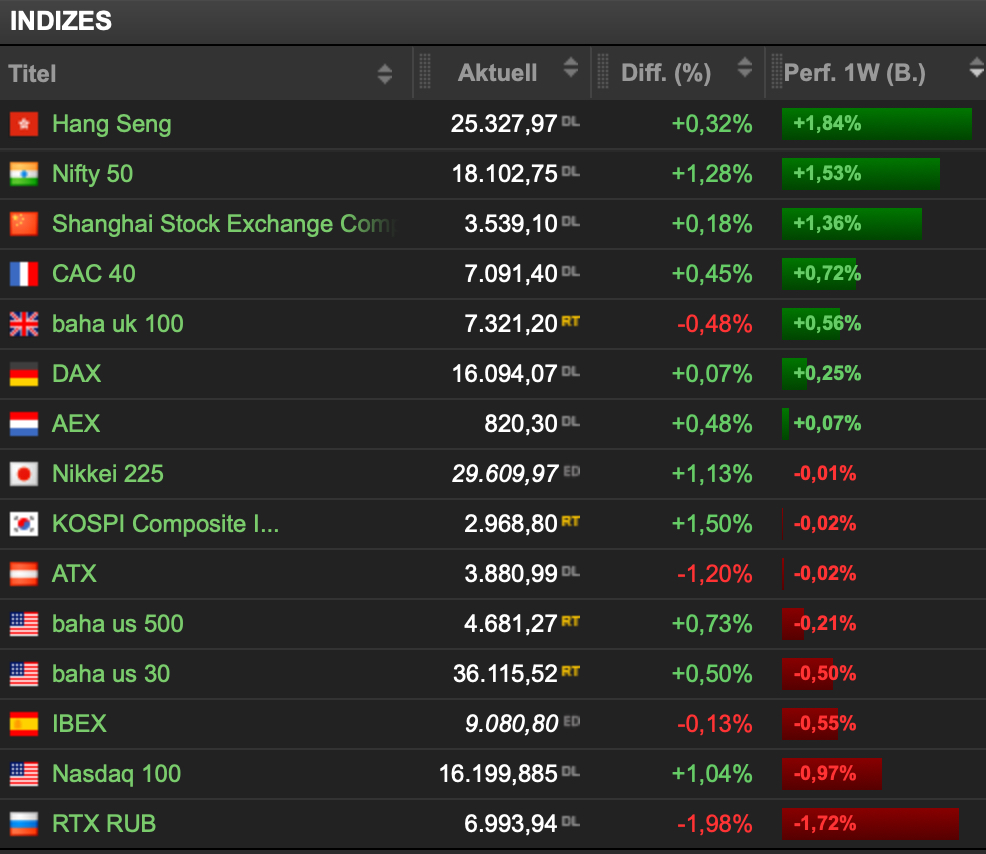
Task: Click the Japan flag beside Nikkei 225
Action: pyautogui.click(x=24, y=474)
